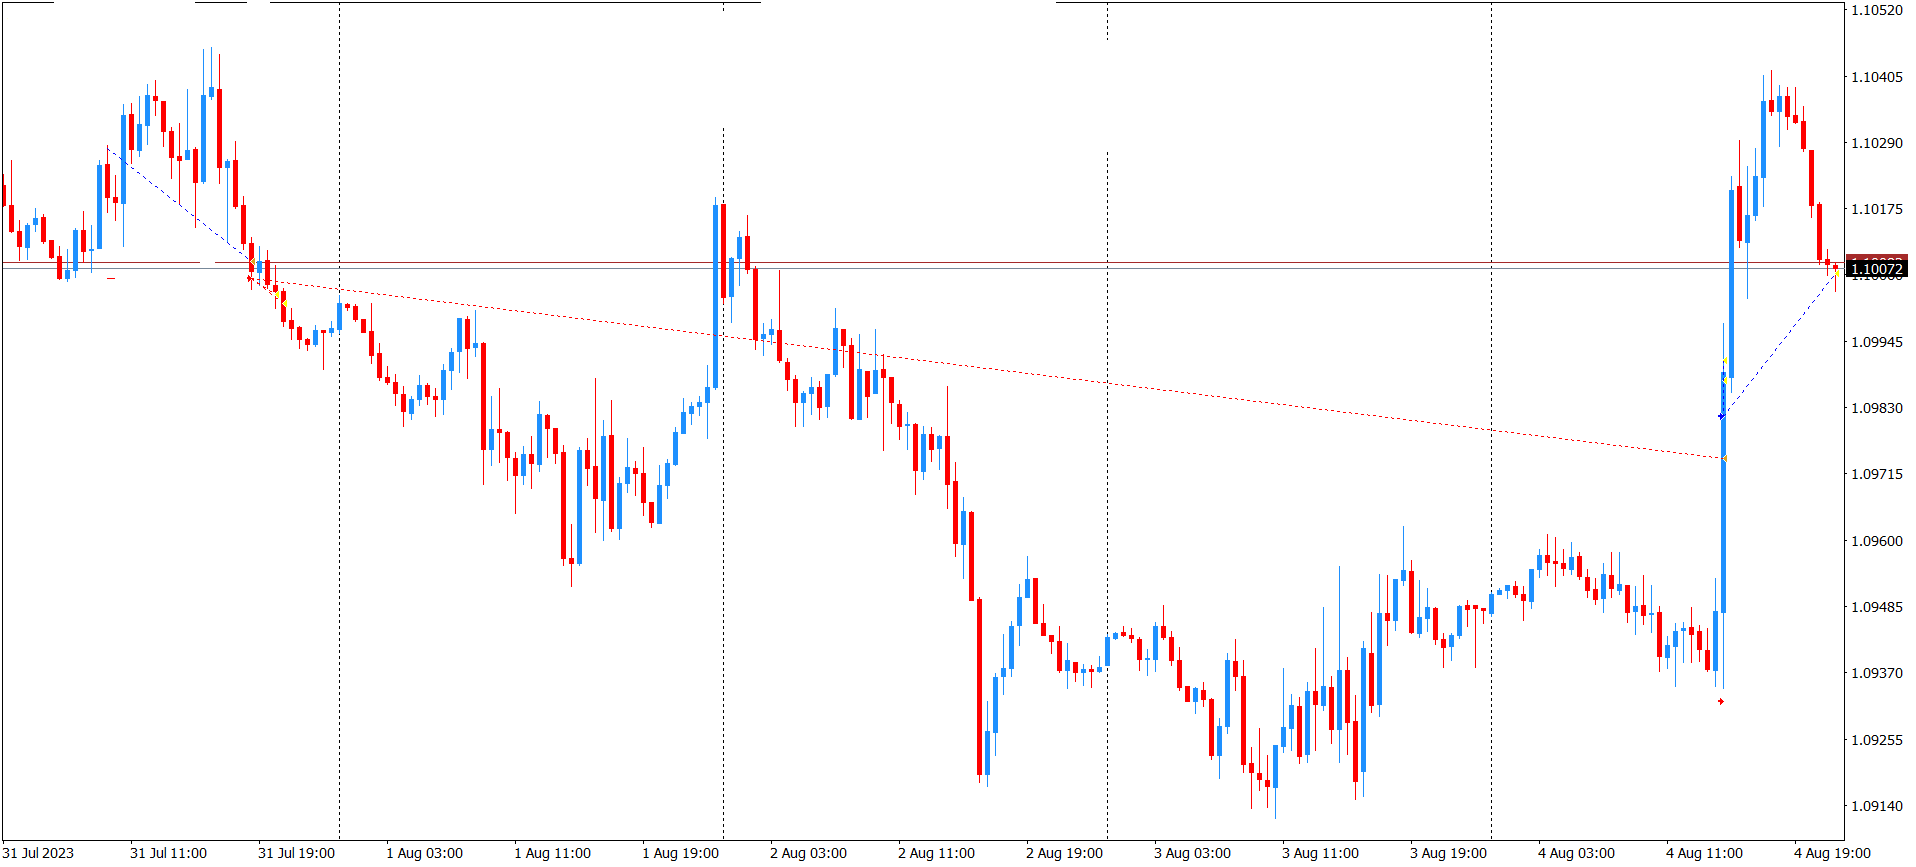The image size is (1916, 867).
Task: Click the 1.09715 price axis label
Action: 1877,474
